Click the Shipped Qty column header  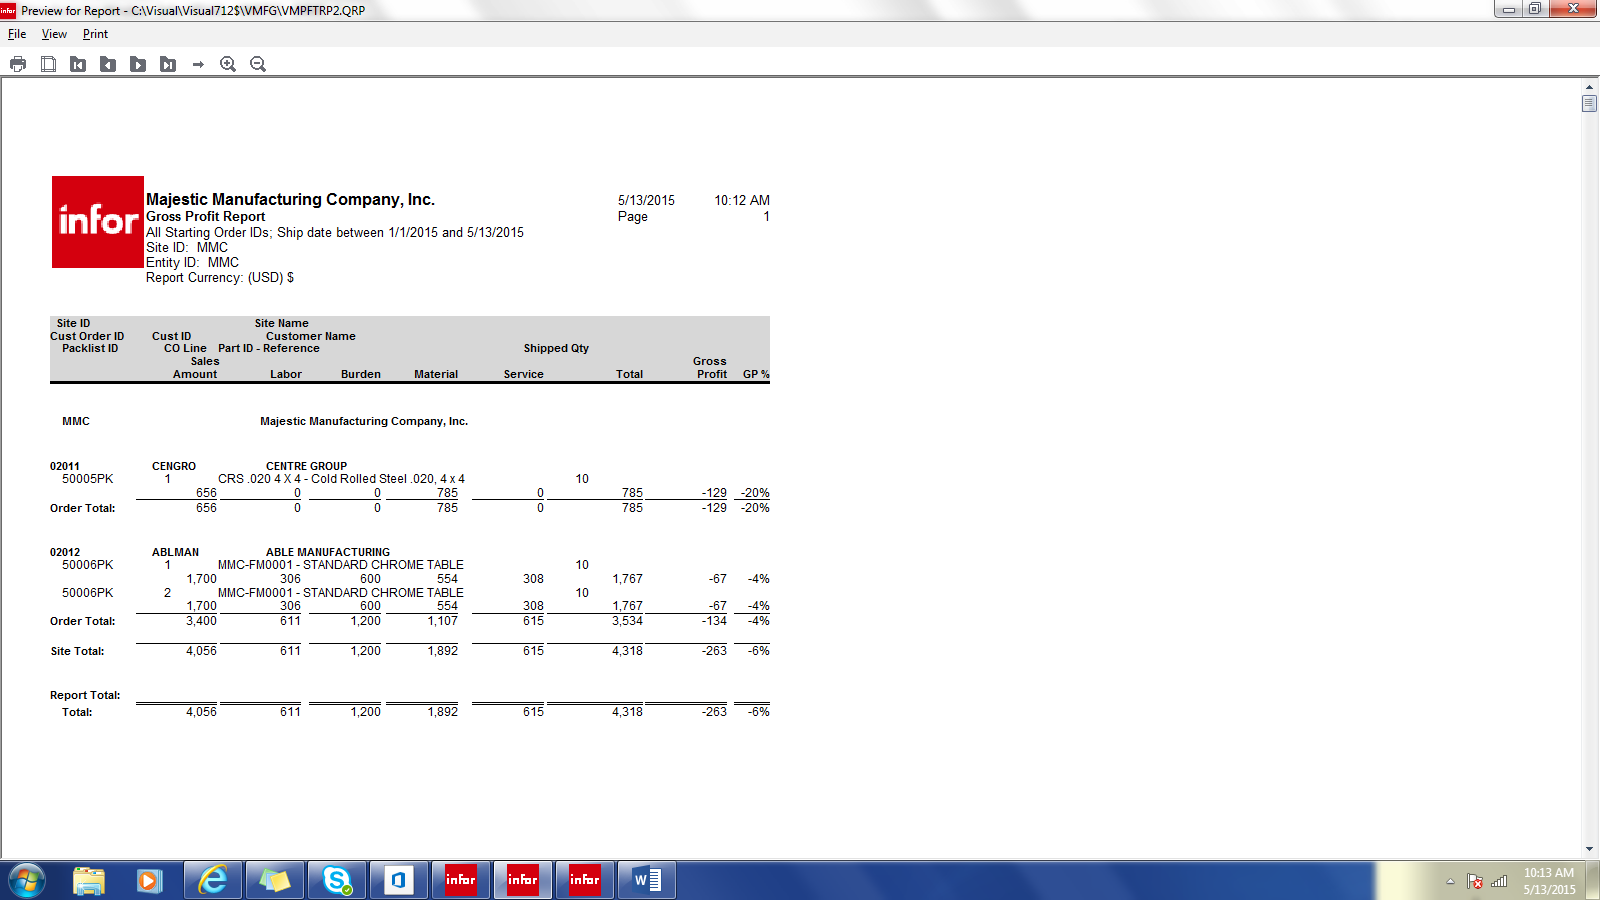point(556,348)
